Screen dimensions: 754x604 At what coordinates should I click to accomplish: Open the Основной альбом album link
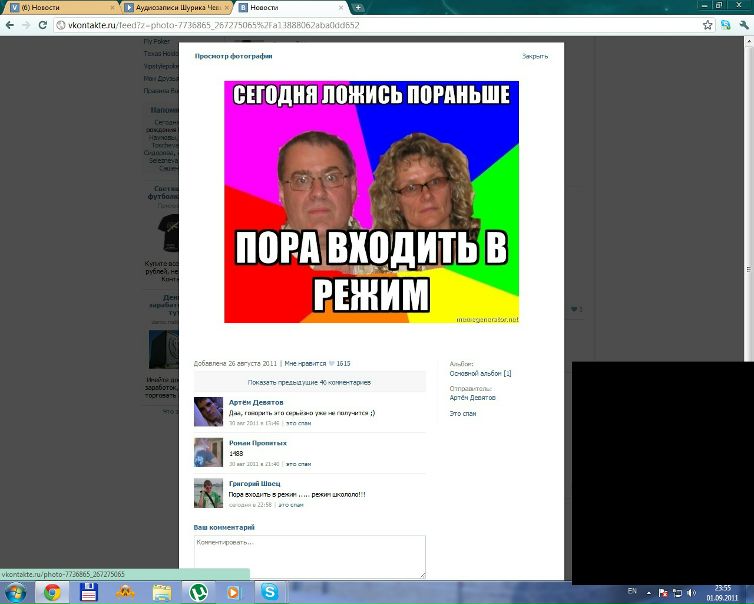pyautogui.click(x=480, y=373)
